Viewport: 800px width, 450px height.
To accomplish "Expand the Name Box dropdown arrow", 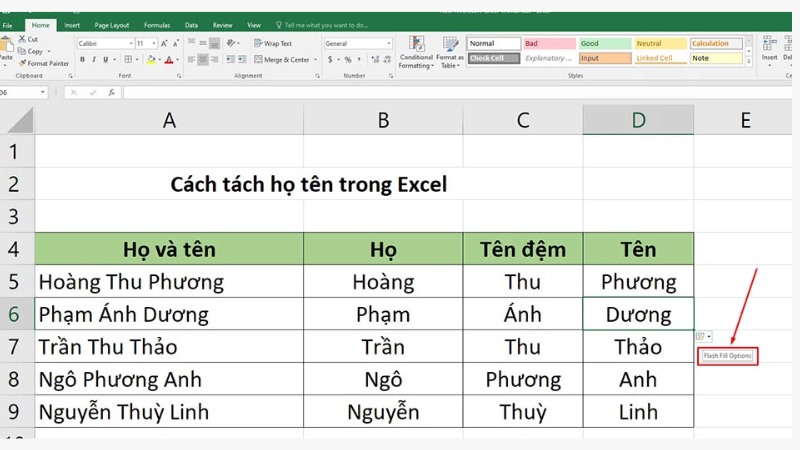I will [42, 92].
